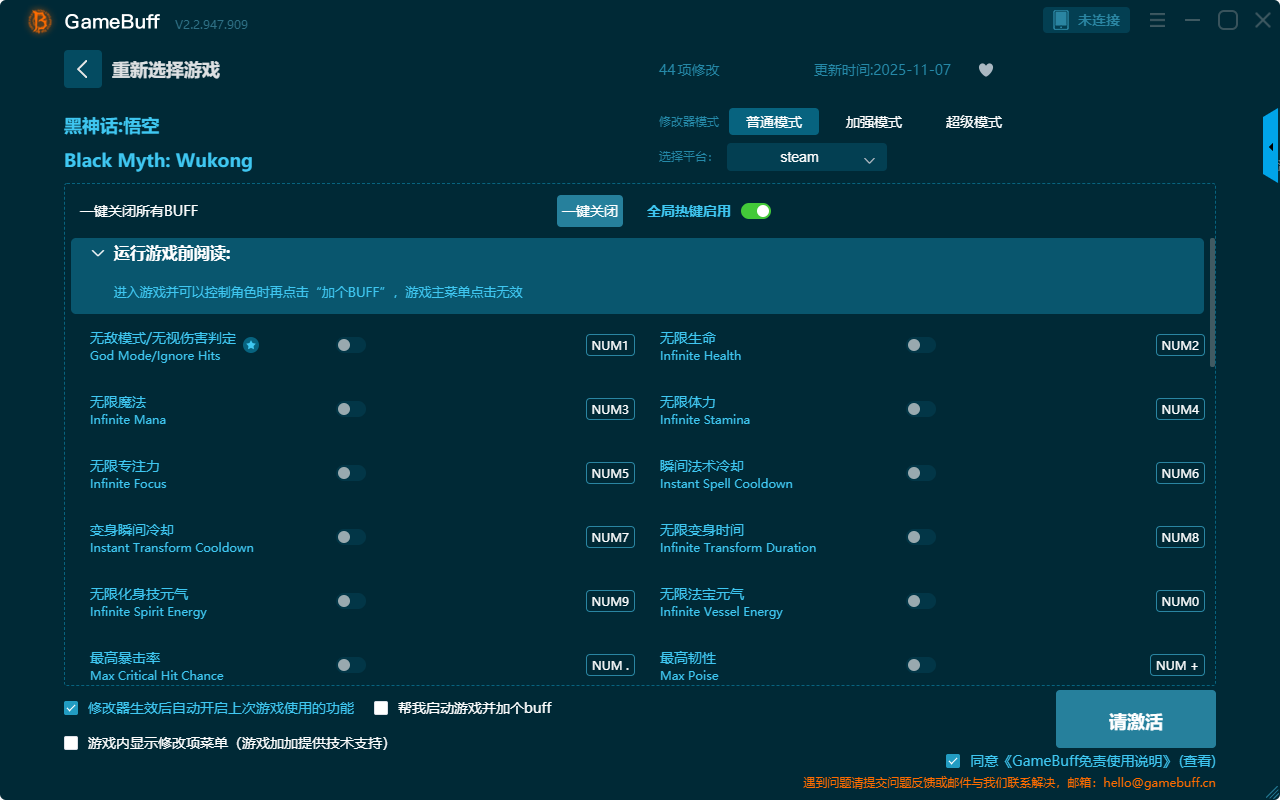Toggle the global hotkey switch
This screenshot has height=800, width=1280.
(756, 211)
